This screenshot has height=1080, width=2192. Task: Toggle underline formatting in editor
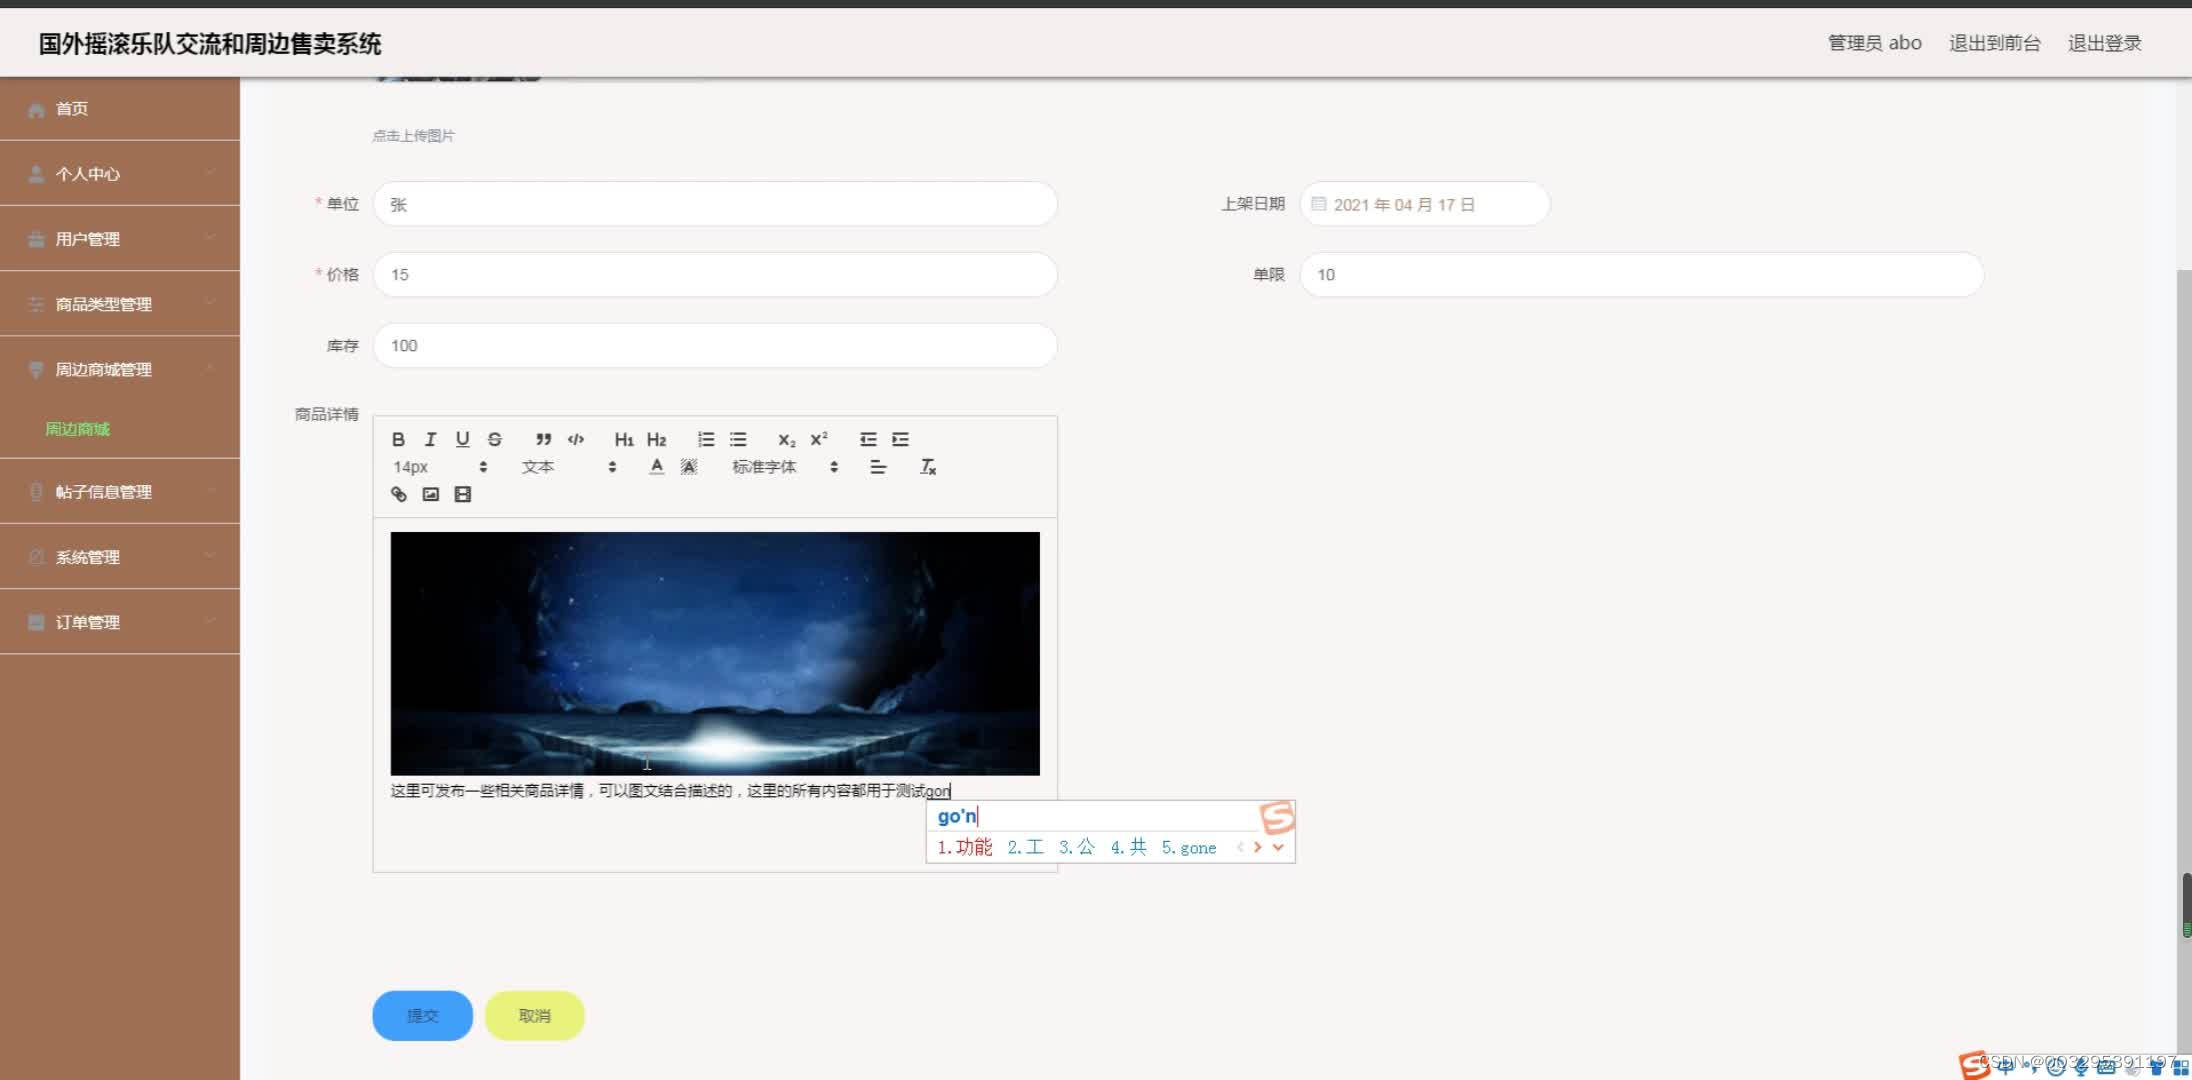(x=462, y=439)
